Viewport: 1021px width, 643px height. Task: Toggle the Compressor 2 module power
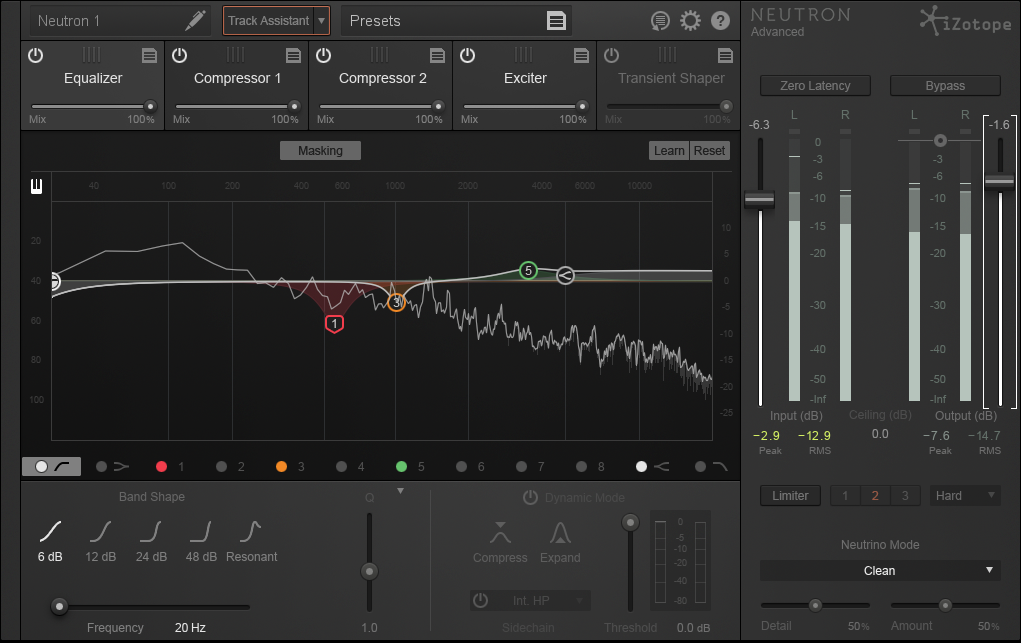coord(324,55)
